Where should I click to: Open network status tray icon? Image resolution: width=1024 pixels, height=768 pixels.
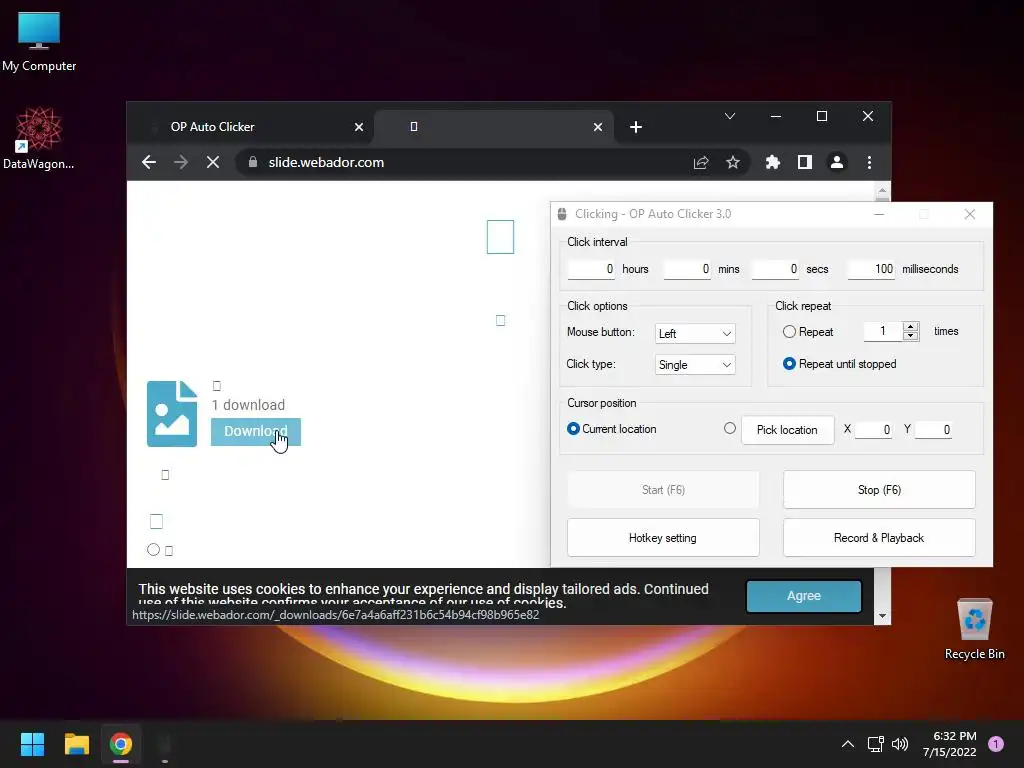coord(875,744)
